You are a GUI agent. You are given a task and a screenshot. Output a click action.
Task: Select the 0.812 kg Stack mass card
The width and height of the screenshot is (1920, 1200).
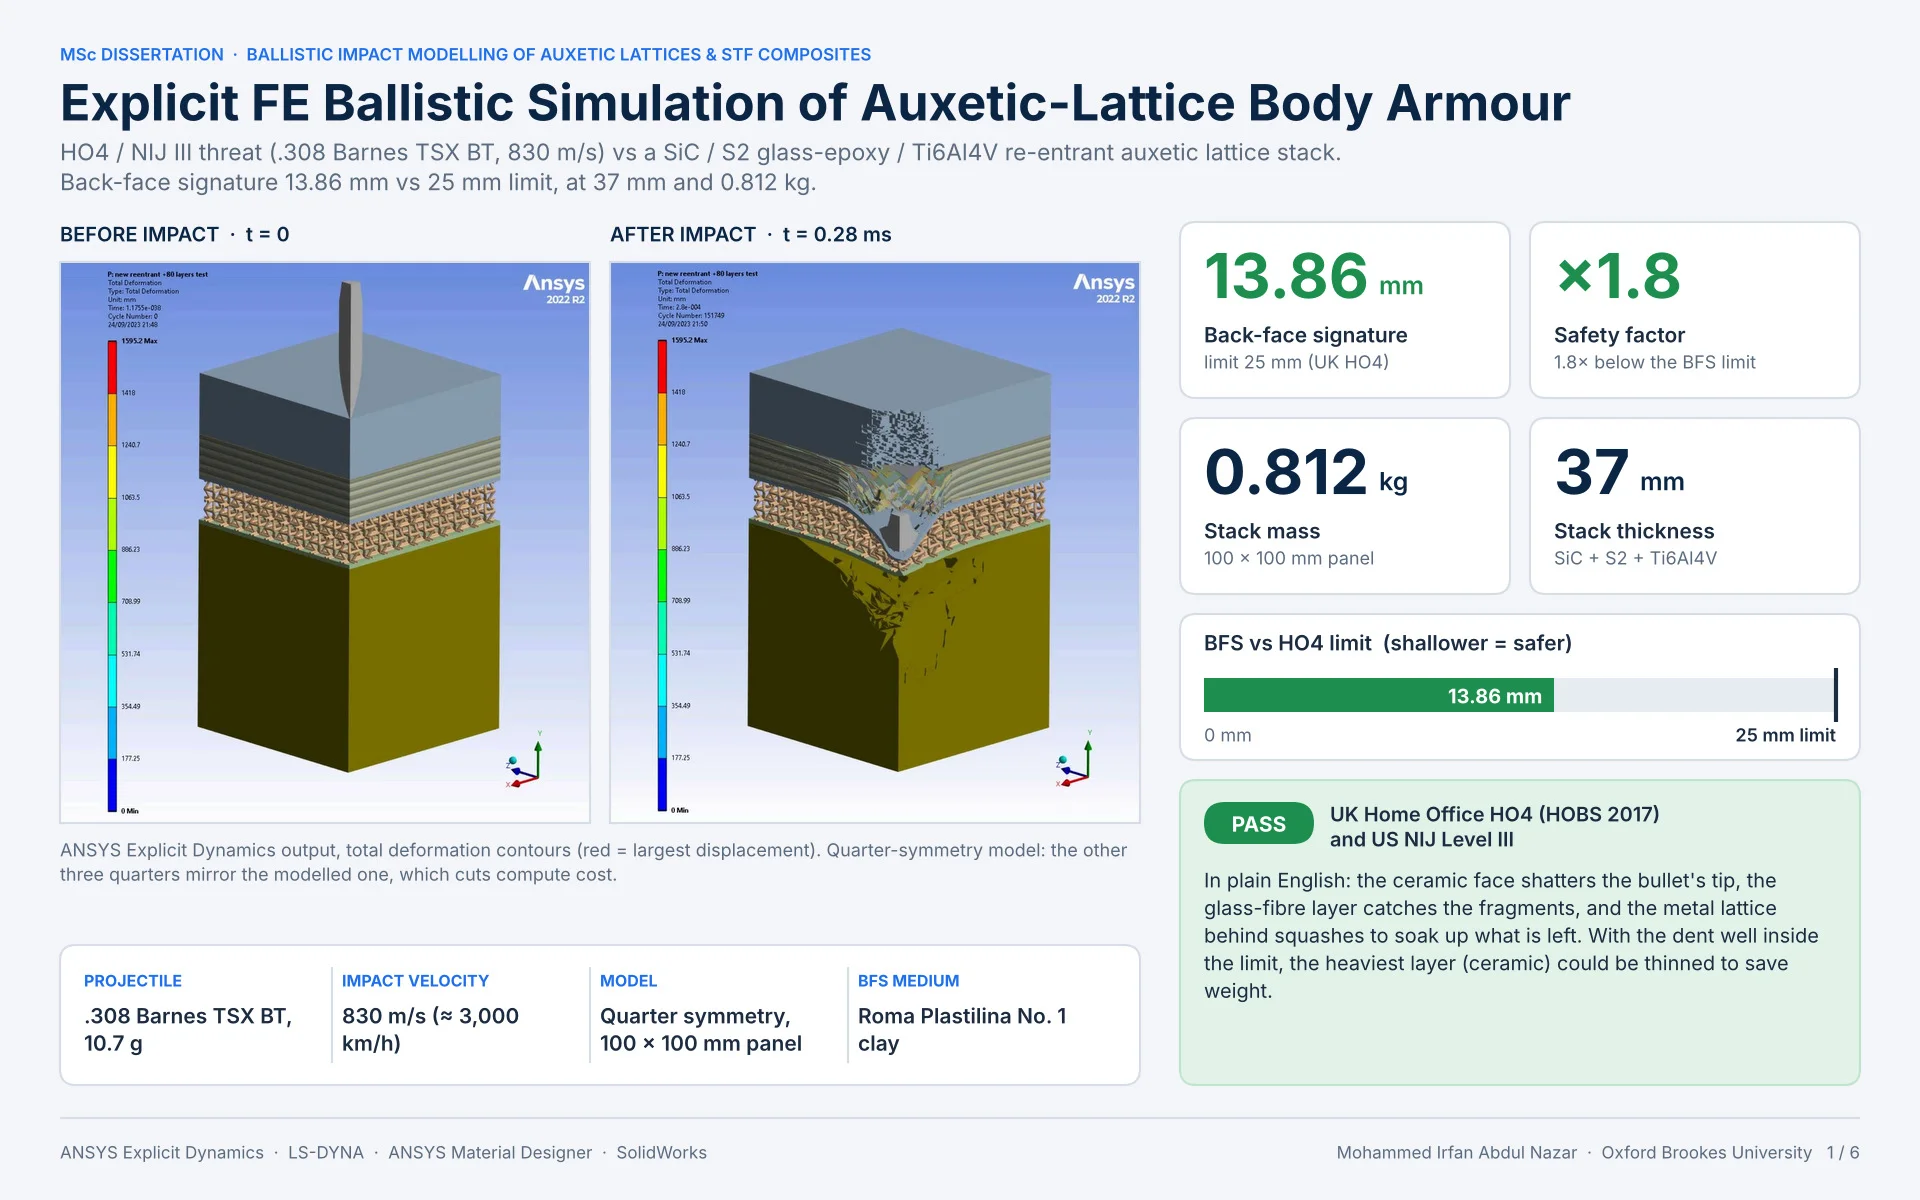(1344, 506)
